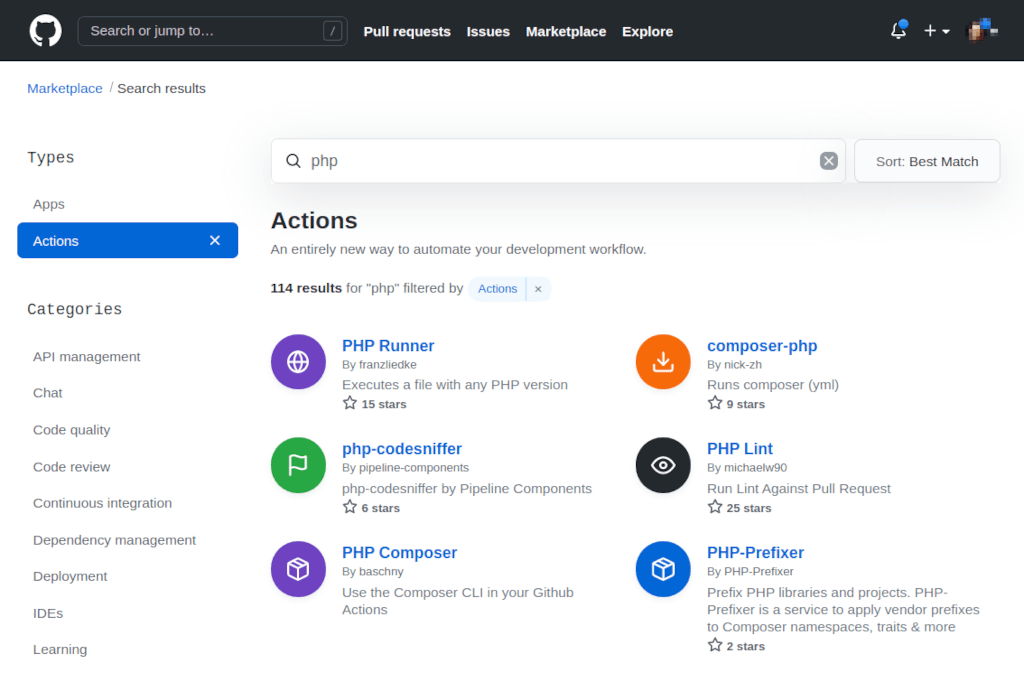Filter by API management category

pos(86,356)
